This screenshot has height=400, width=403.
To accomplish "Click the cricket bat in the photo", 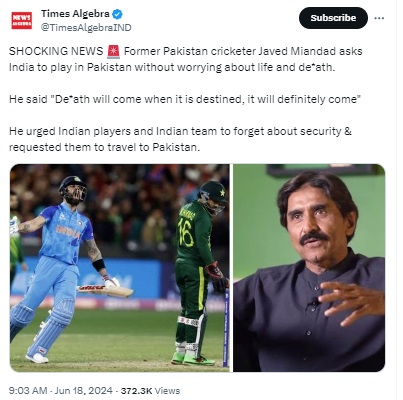I will click(106, 290).
